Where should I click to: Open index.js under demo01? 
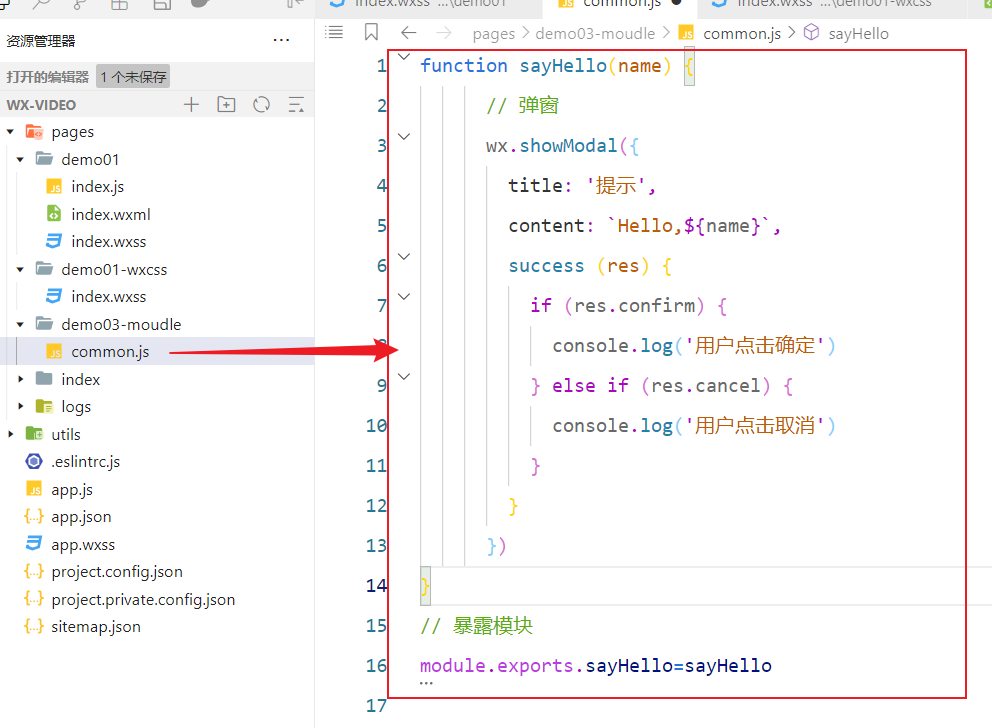(97, 187)
